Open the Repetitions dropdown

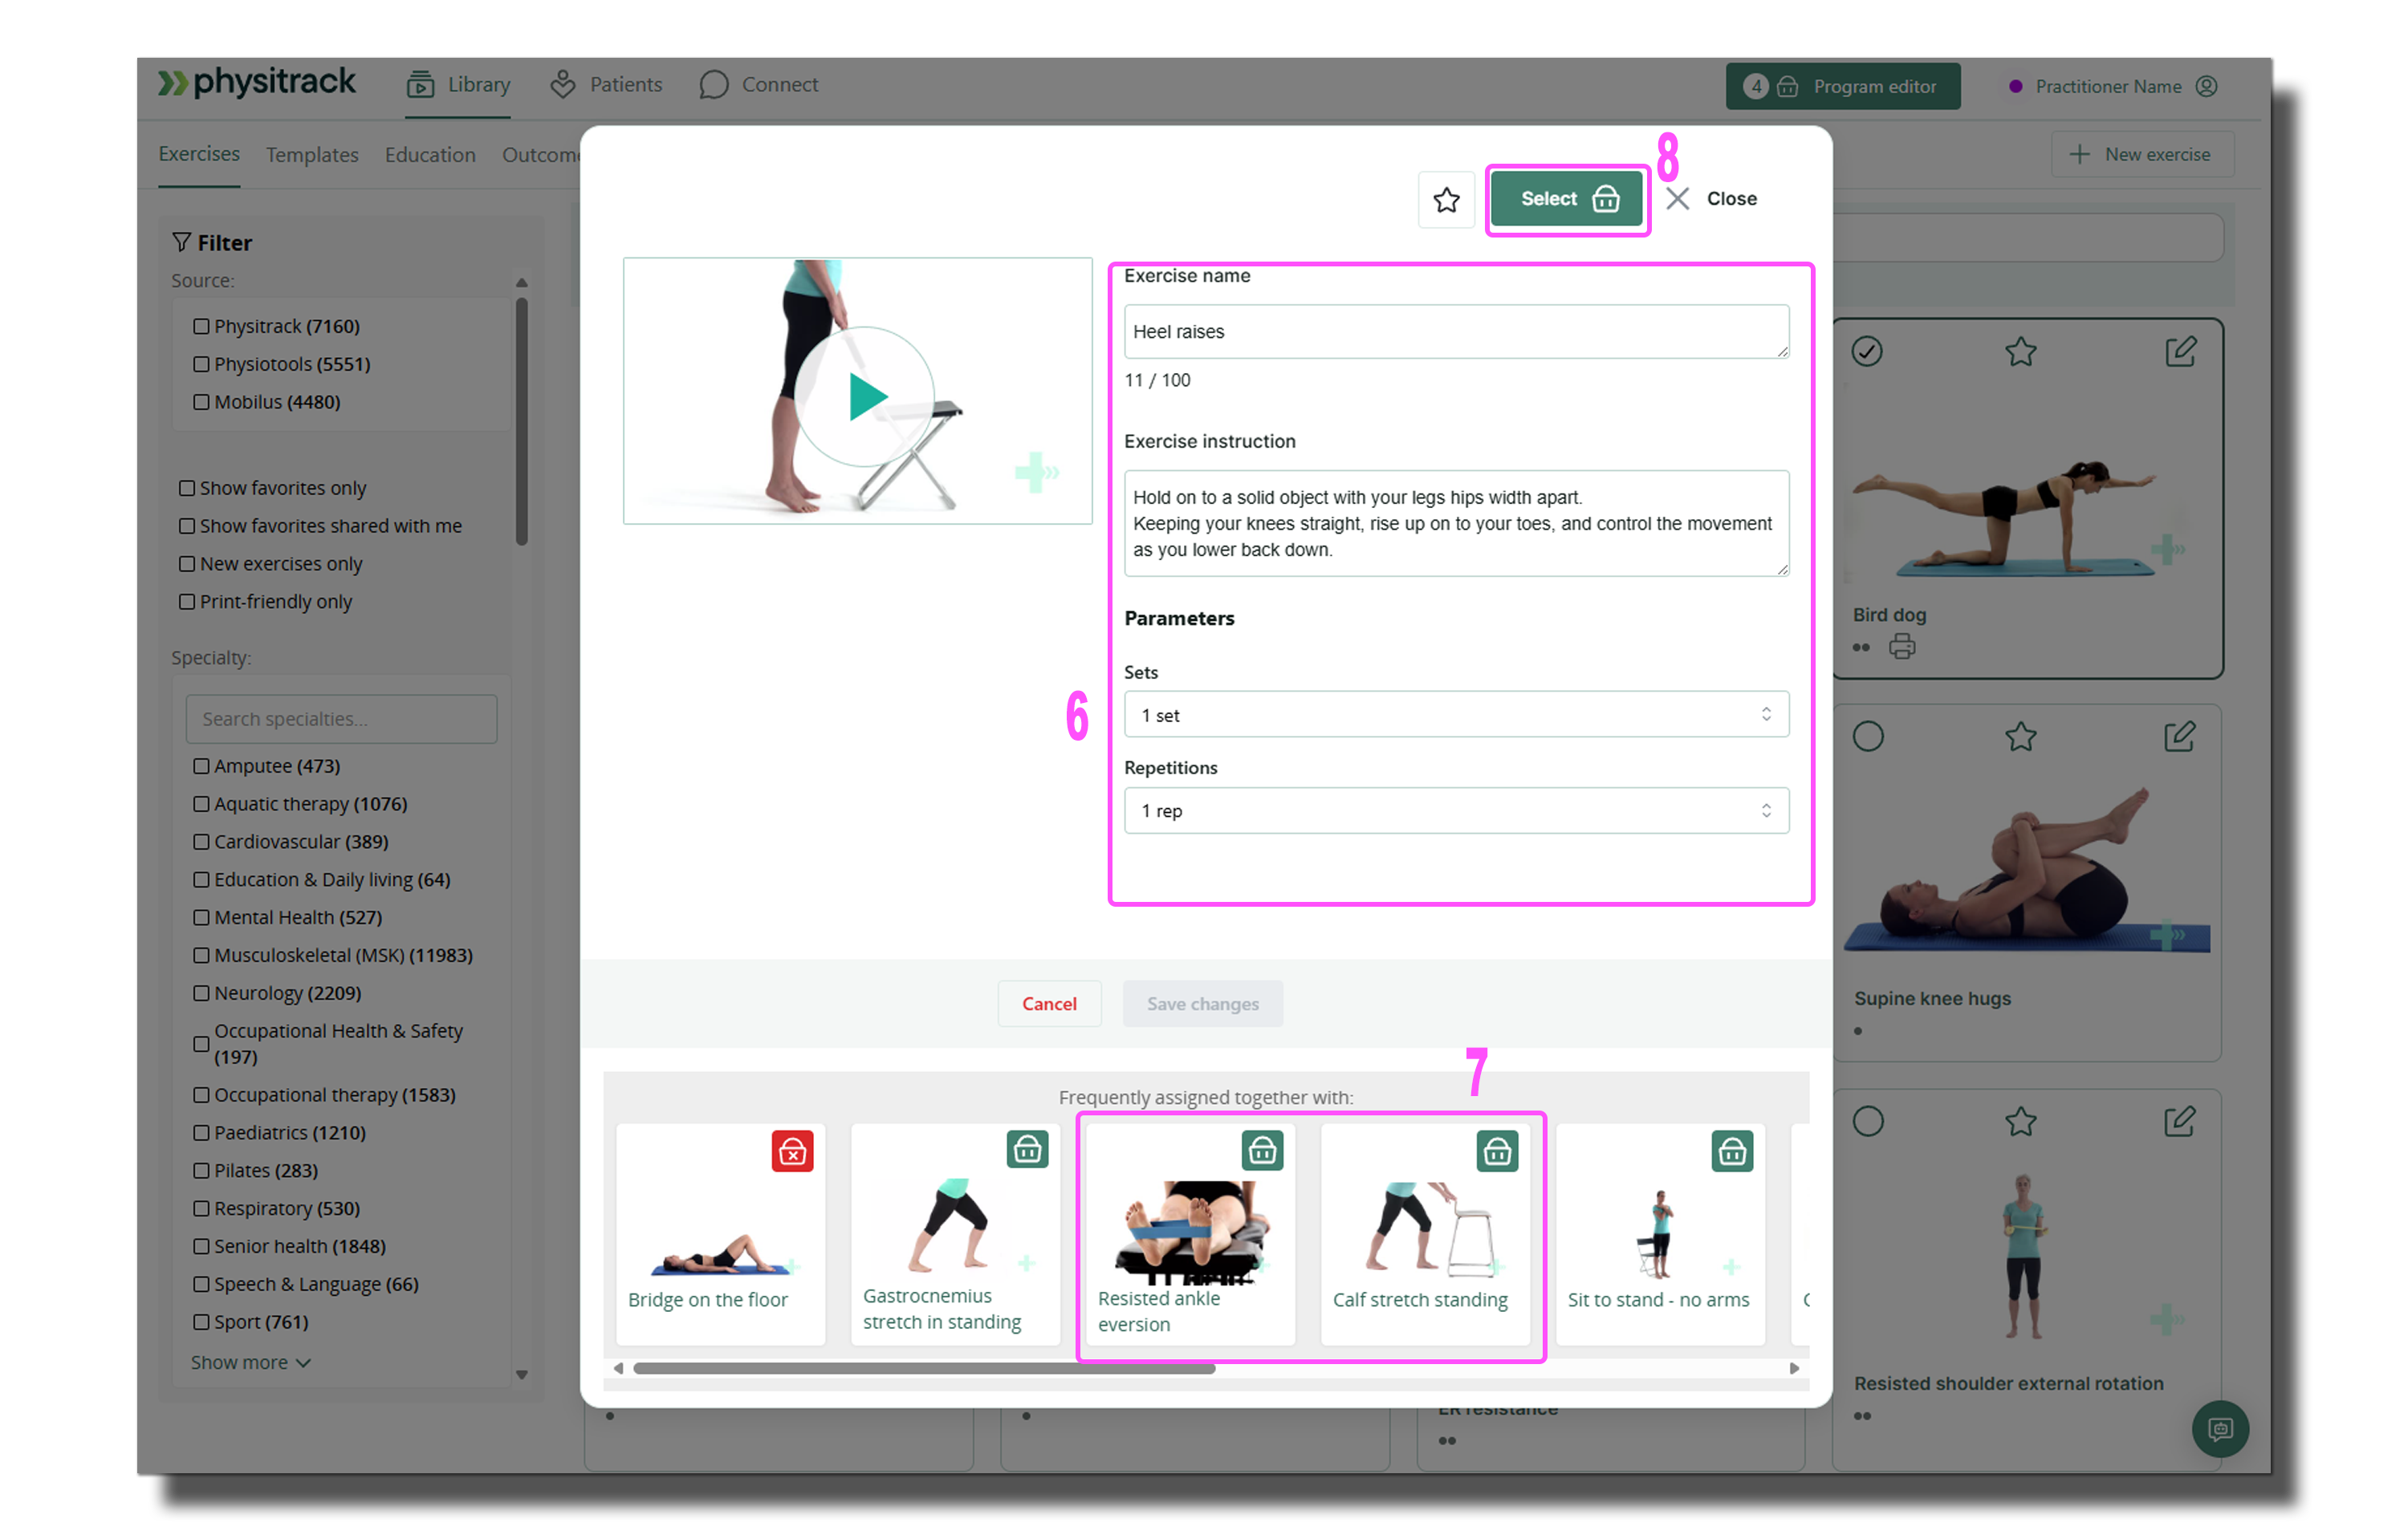coord(1455,810)
